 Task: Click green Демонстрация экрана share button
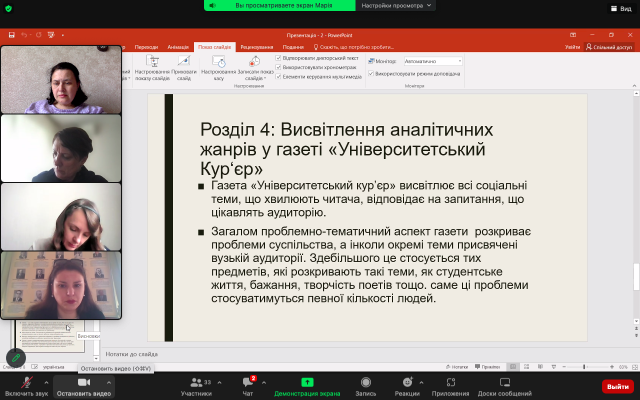pyautogui.click(x=307, y=386)
